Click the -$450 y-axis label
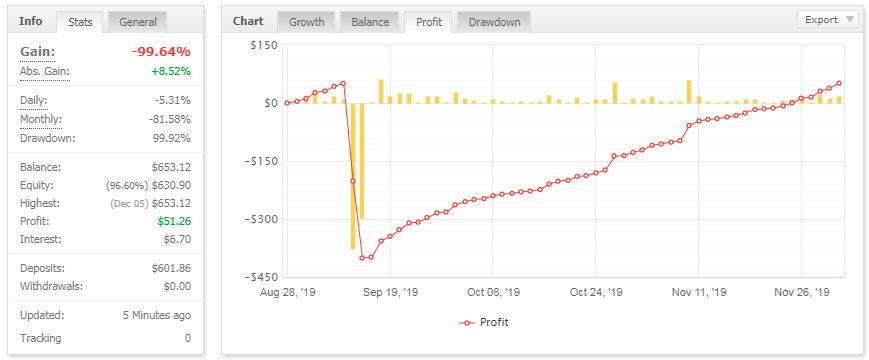Image resolution: width=869 pixels, height=360 pixels. (x=262, y=277)
